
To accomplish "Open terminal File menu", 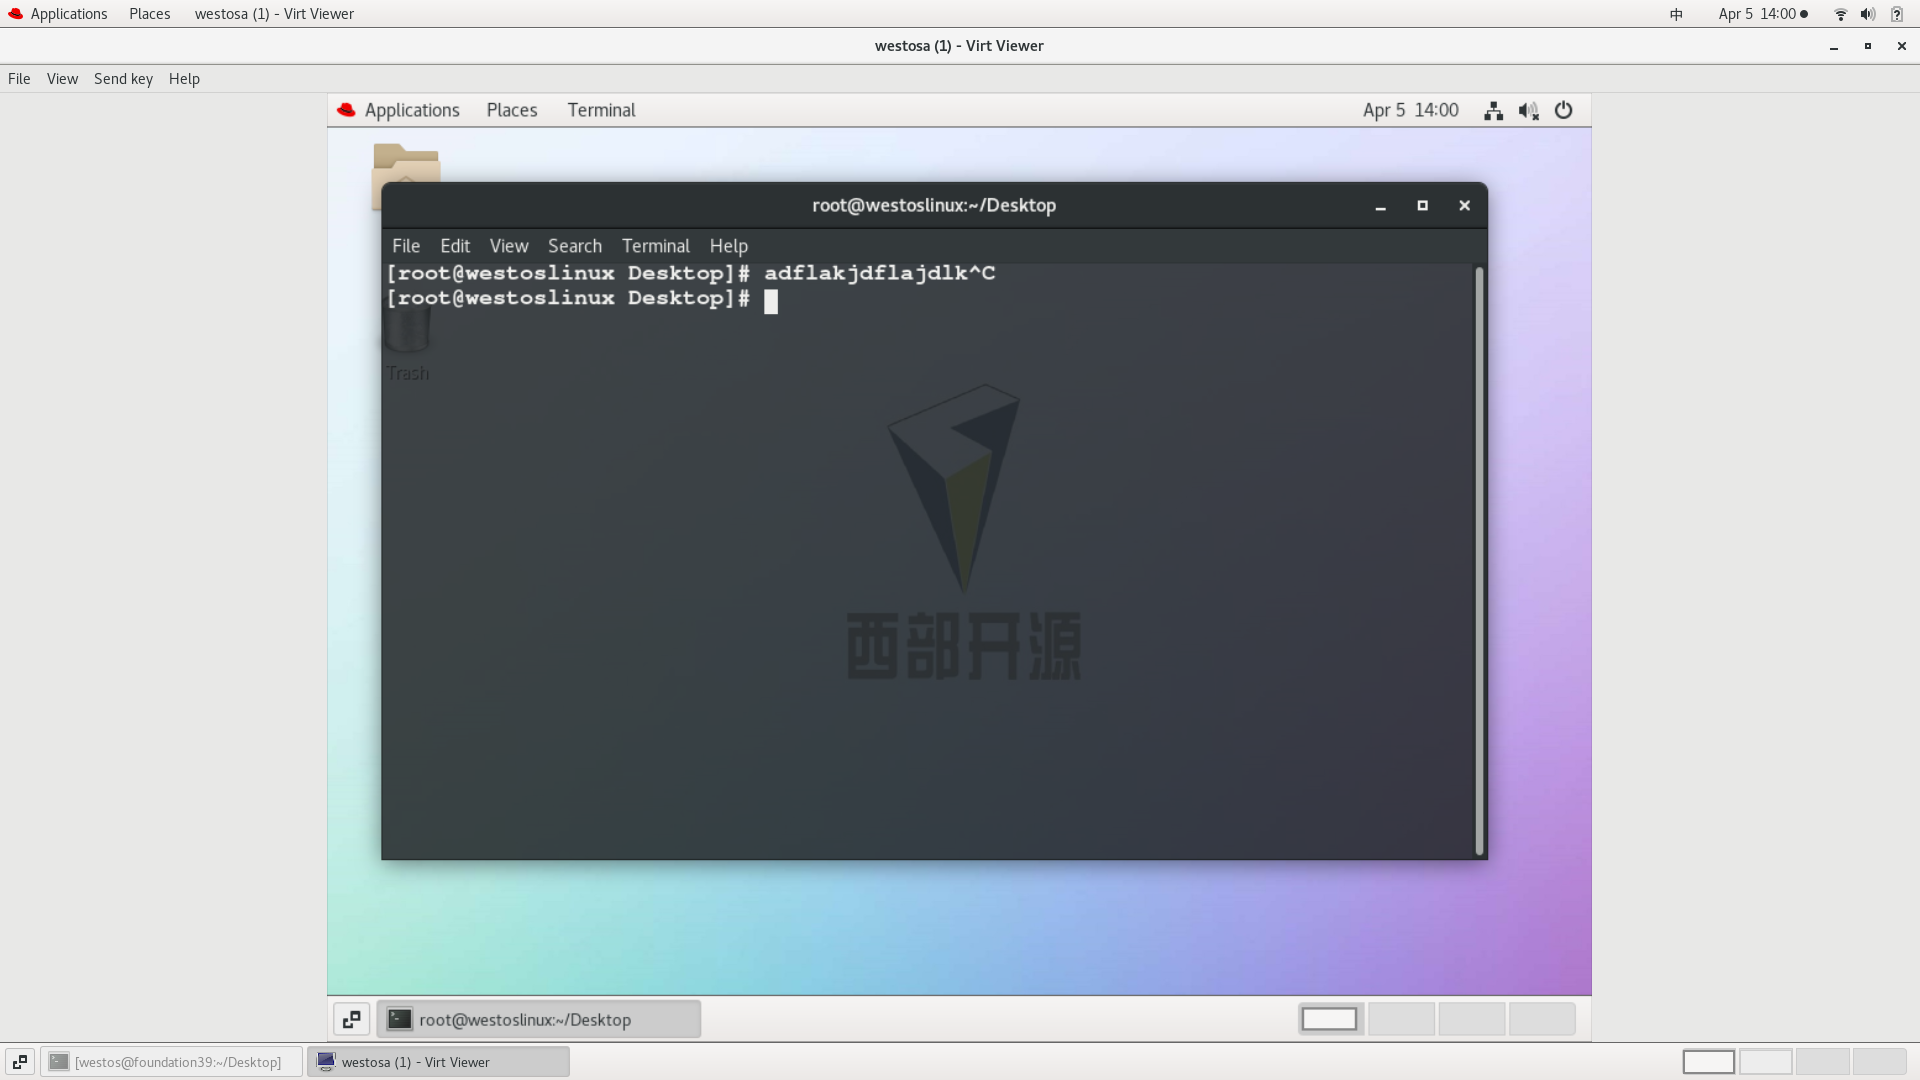I will click(x=406, y=246).
